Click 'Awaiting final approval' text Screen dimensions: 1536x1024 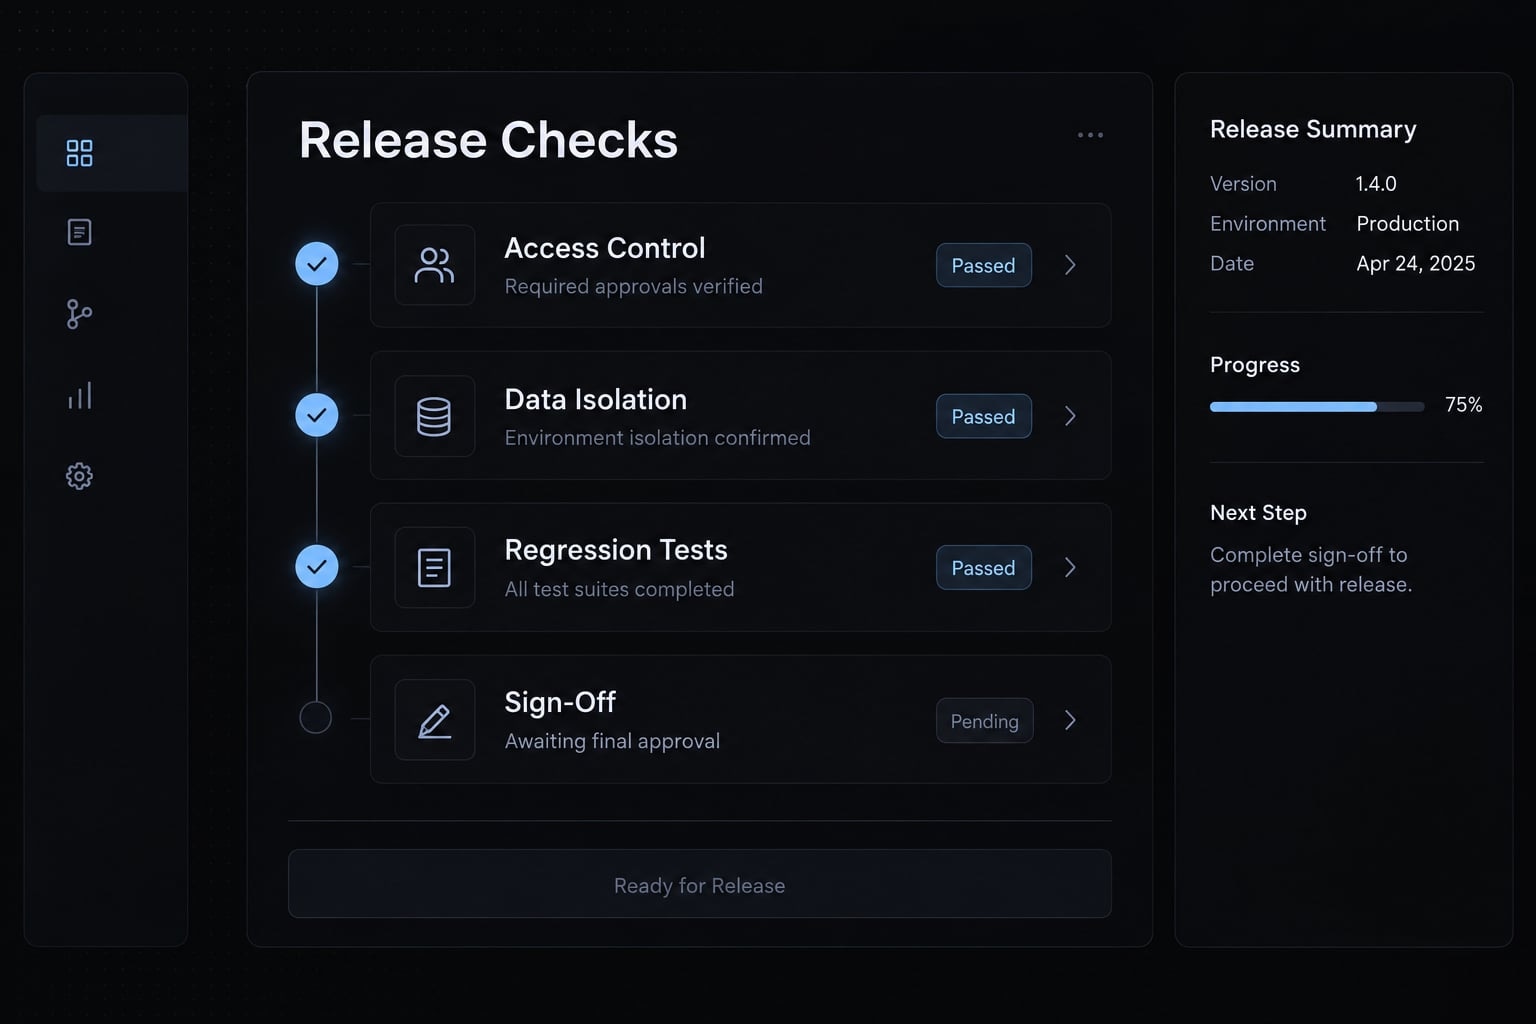pos(612,741)
